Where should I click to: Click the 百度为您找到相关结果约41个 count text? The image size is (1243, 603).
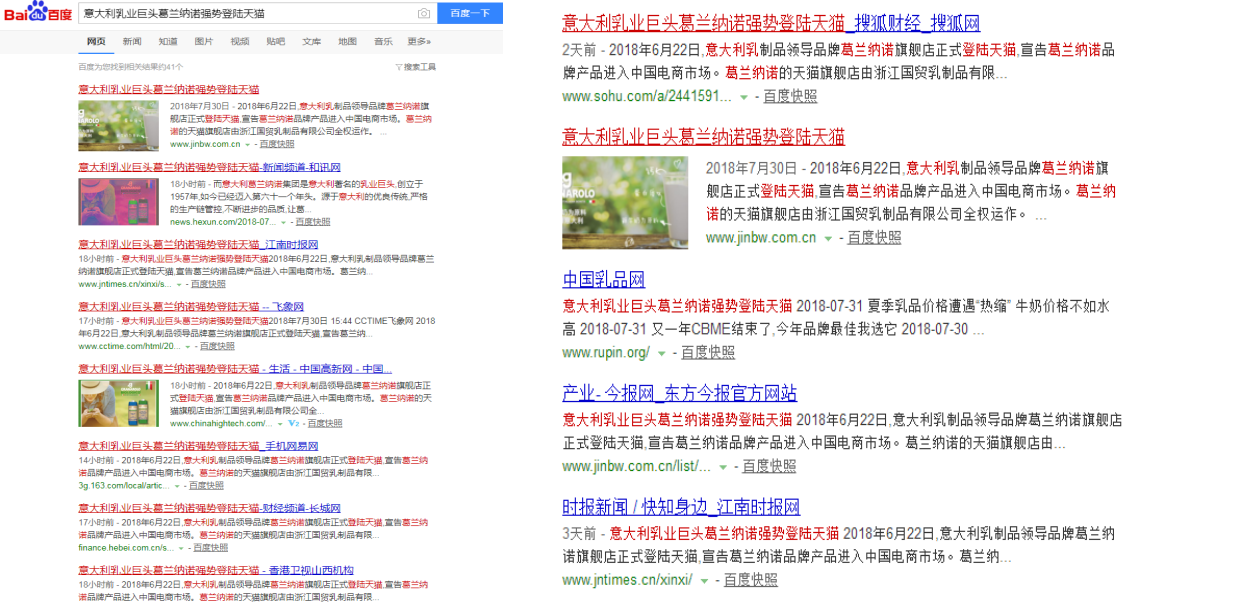tap(131, 67)
